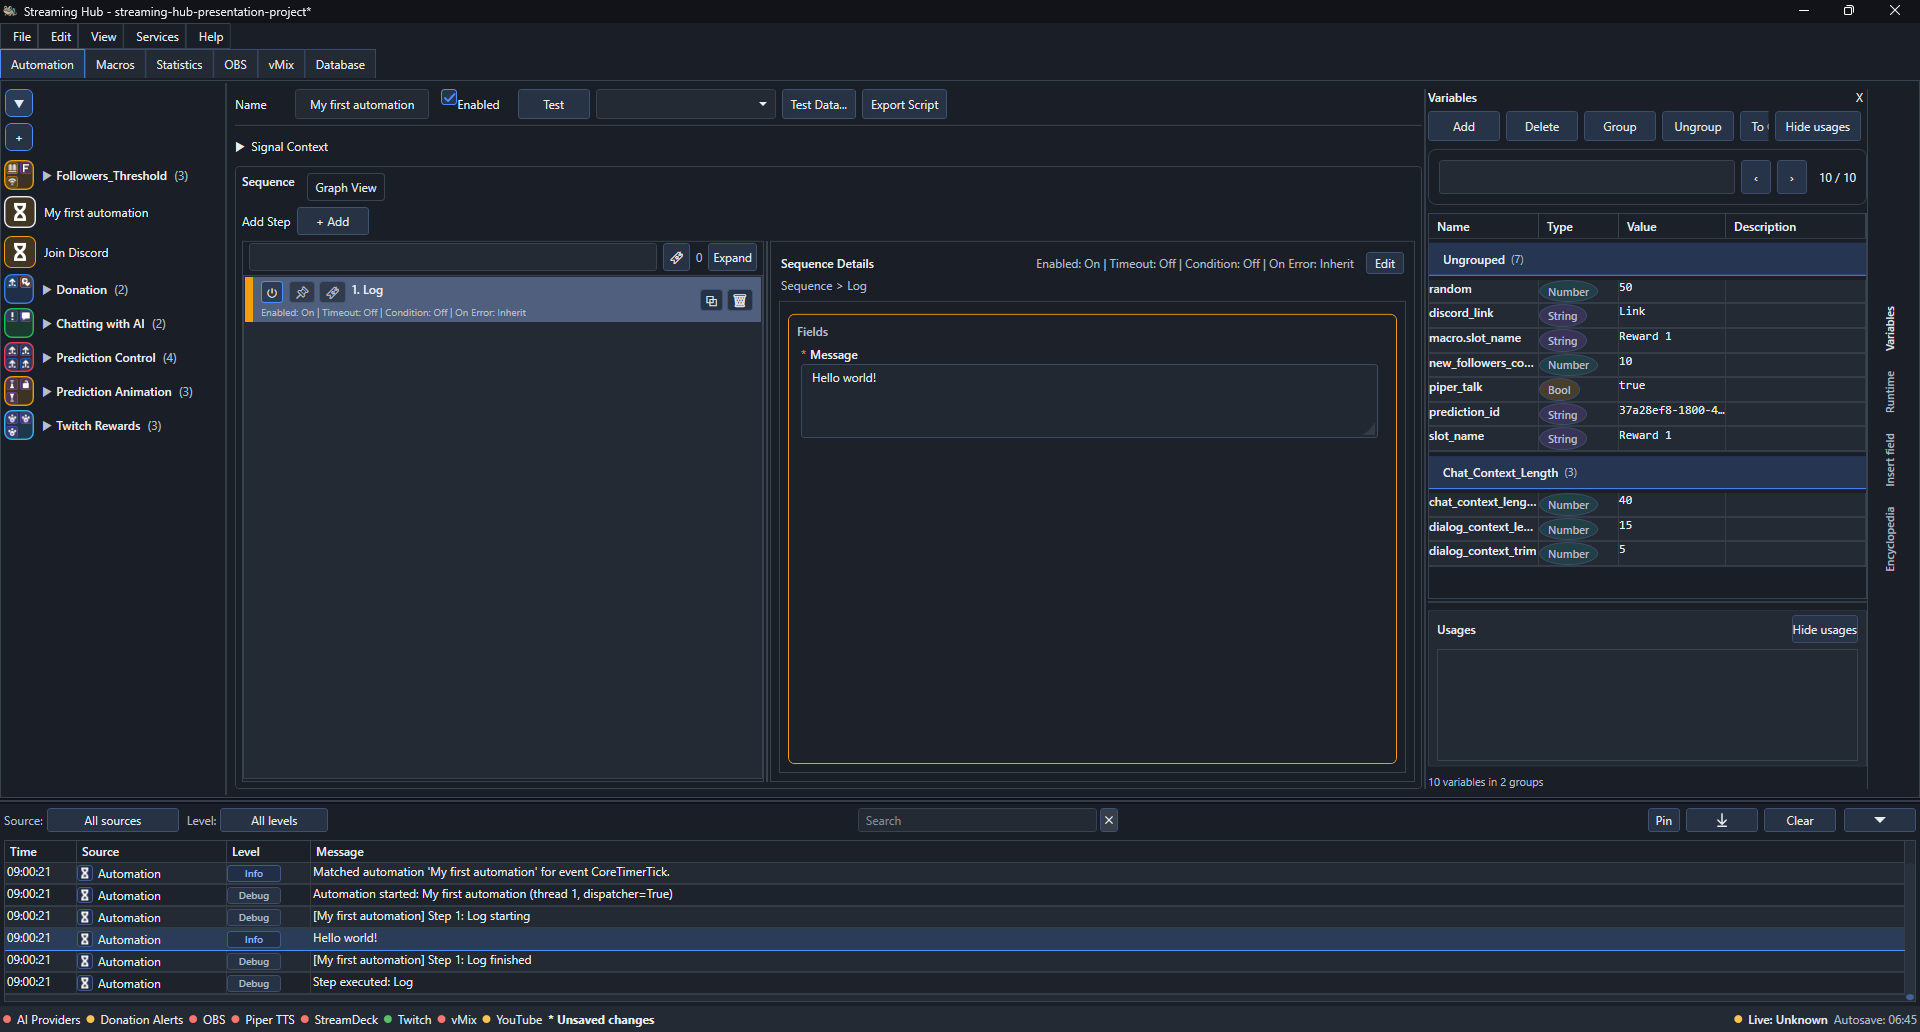Image resolution: width=1920 pixels, height=1032 pixels.
Task: Click the Export Script button
Action: (904, 104)
